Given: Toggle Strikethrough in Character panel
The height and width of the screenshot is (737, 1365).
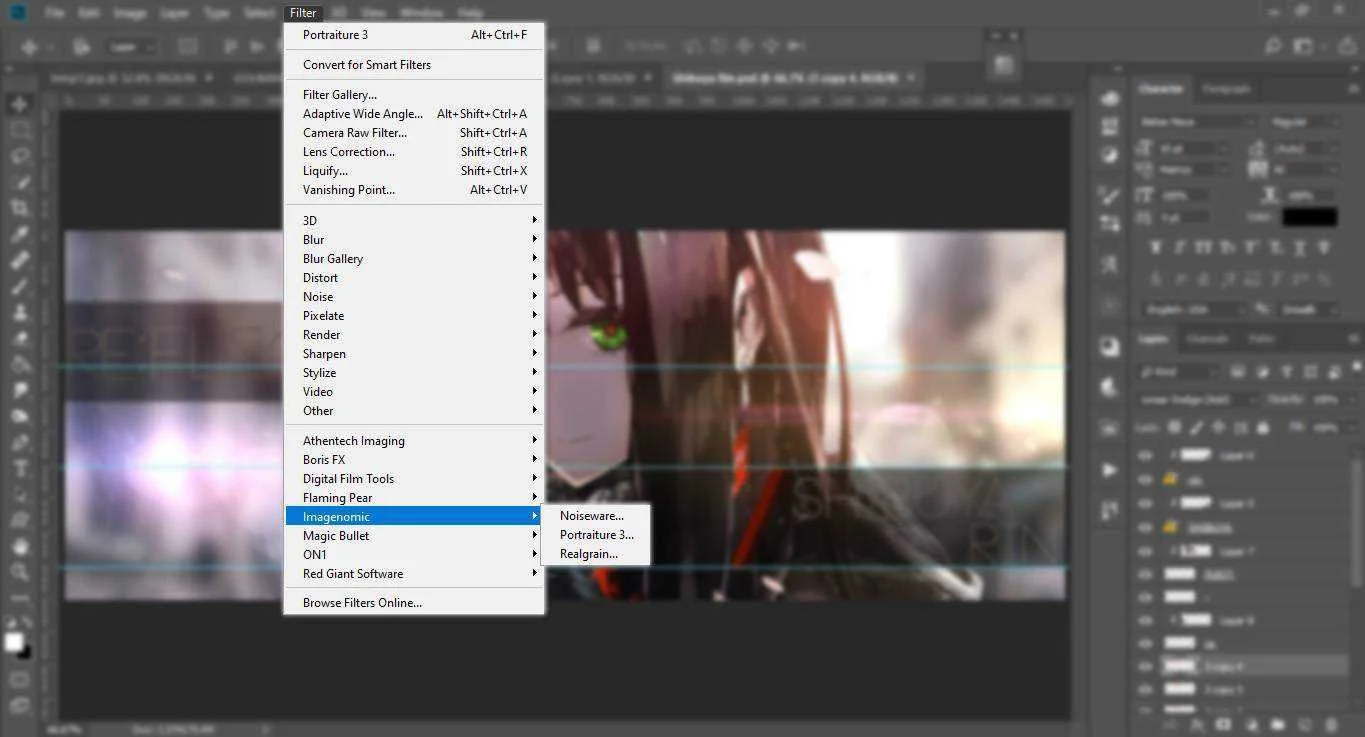Looking at the screenshot, I should coord(1324,247).
